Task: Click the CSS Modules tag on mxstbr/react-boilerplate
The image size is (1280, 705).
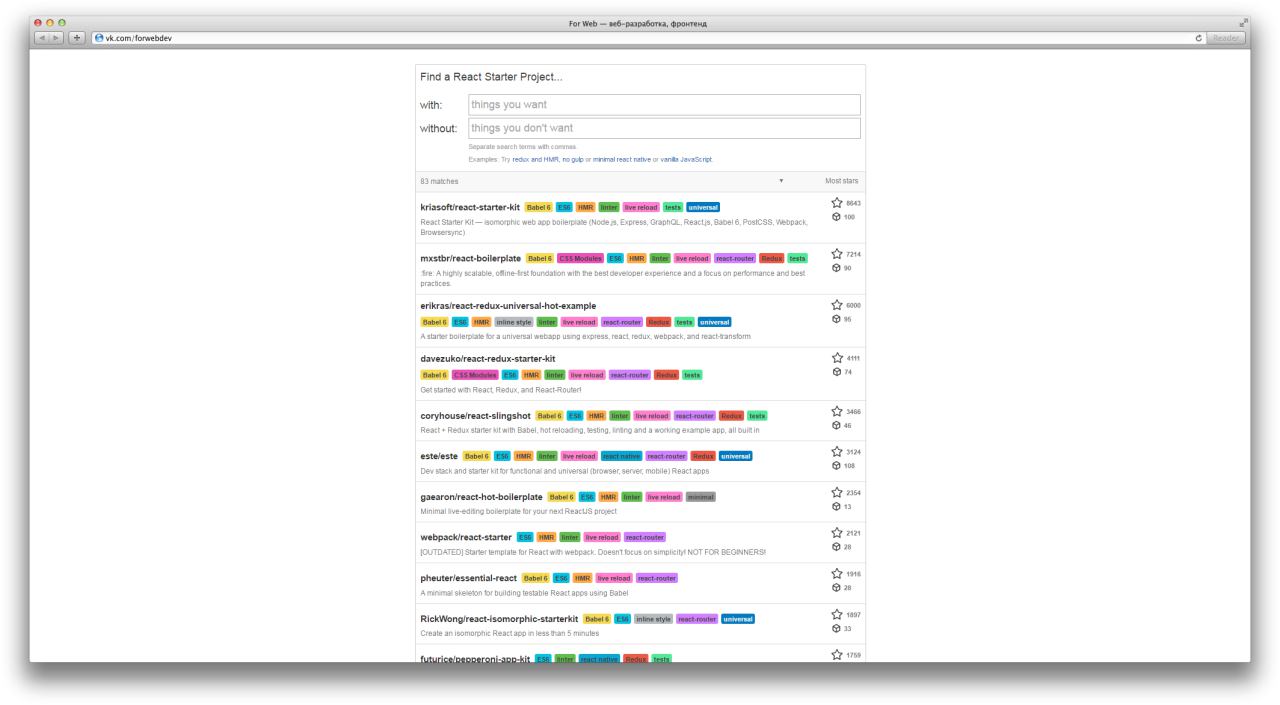Action: click(580, 258)
